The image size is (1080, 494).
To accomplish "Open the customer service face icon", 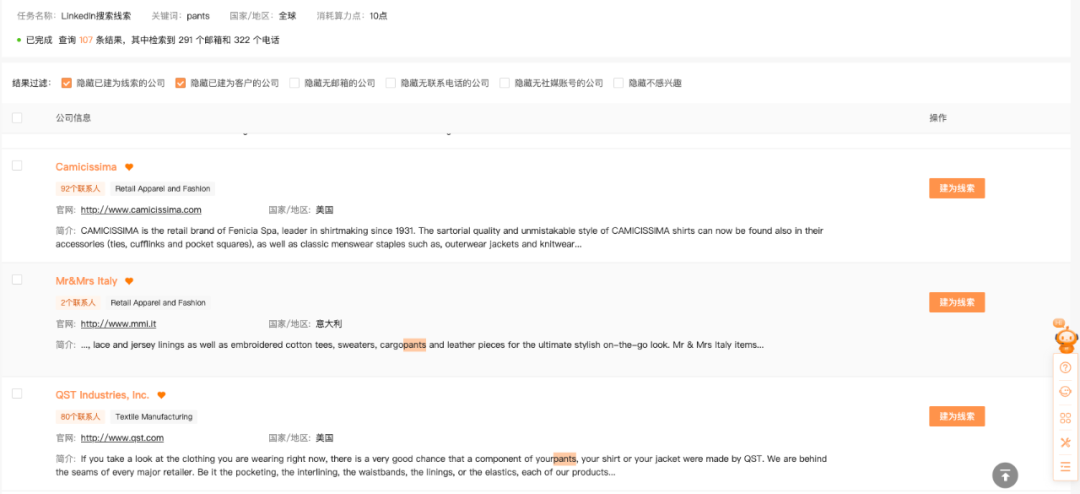I will point(1066,391).
